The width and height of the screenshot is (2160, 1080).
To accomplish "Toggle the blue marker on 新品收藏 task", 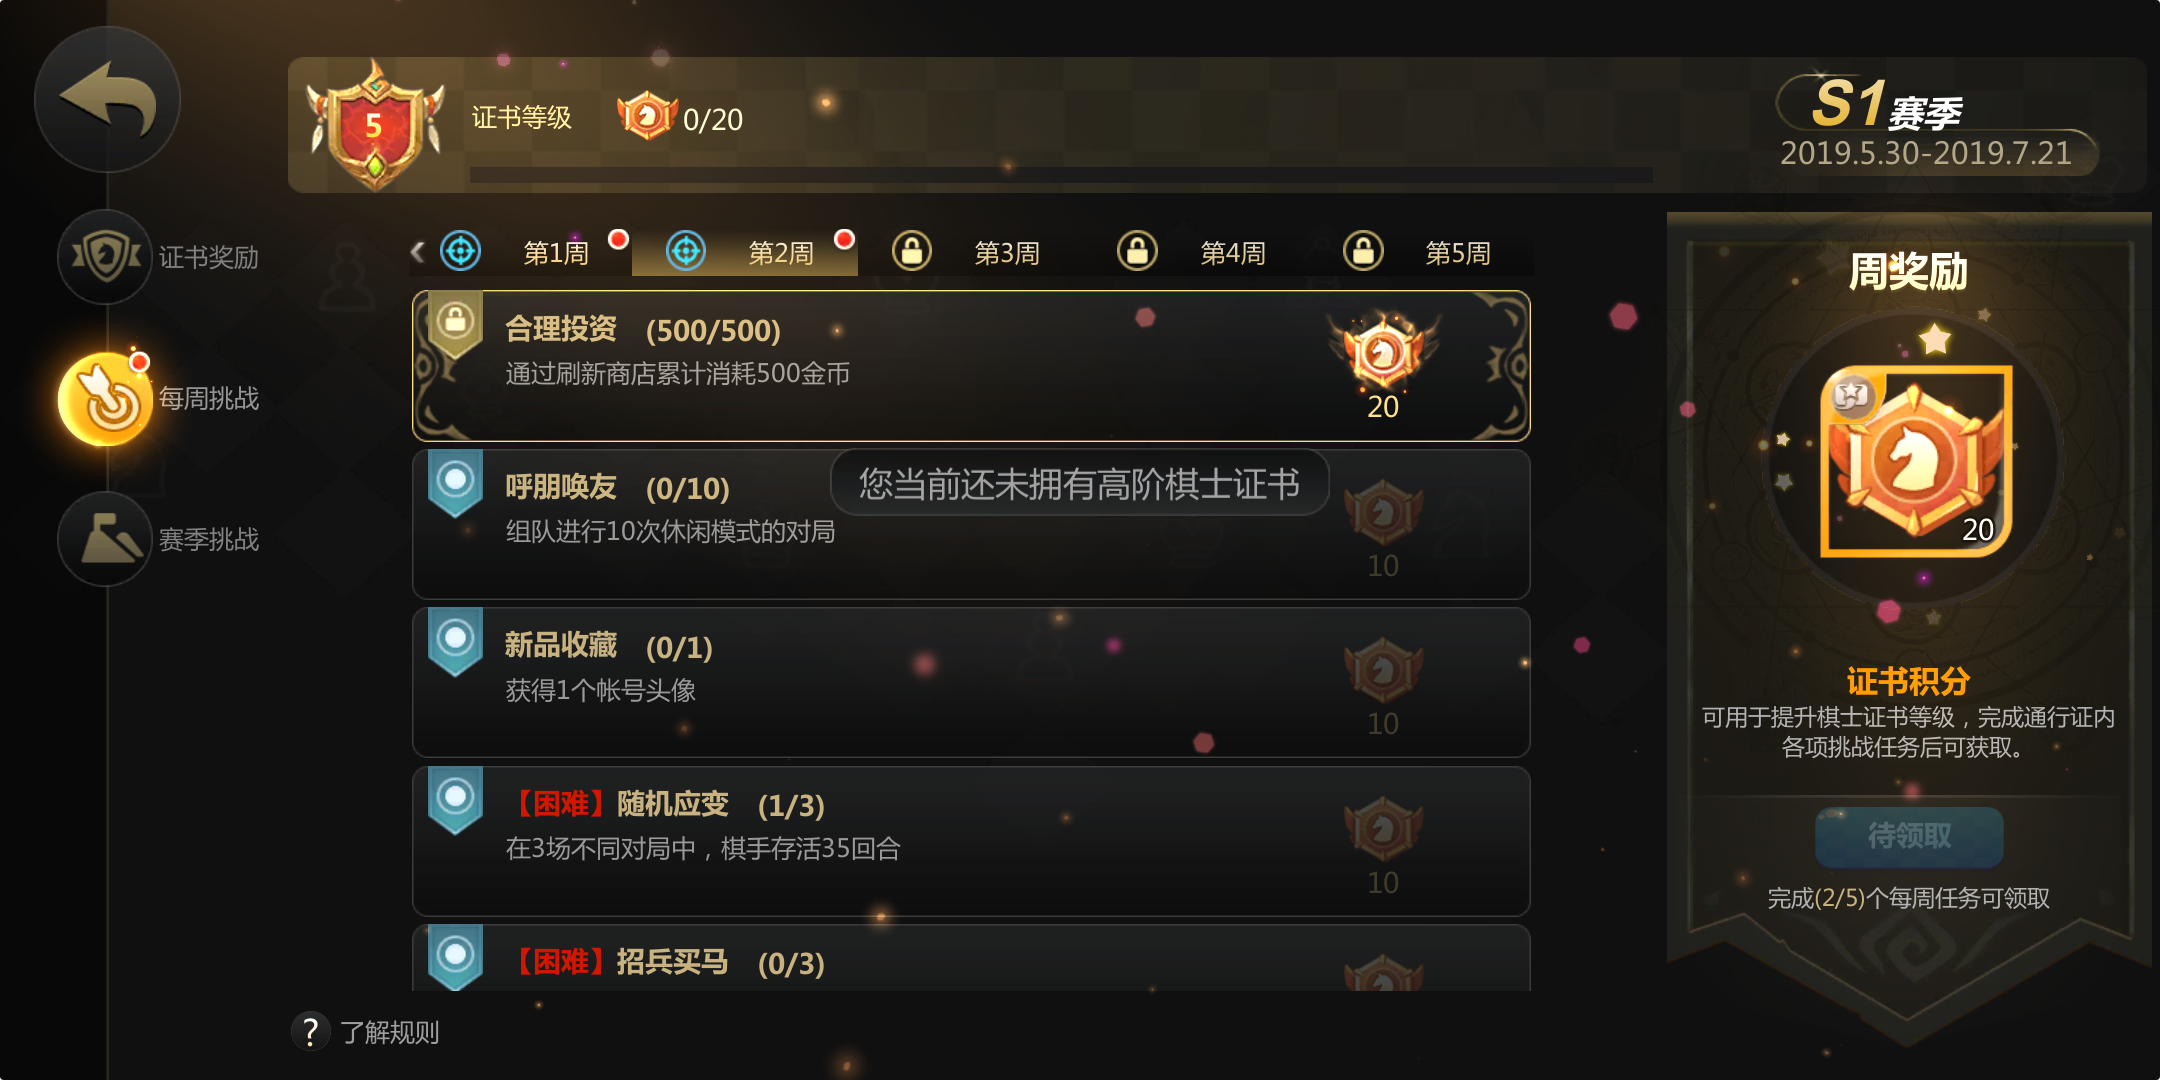I will [456, 641].
